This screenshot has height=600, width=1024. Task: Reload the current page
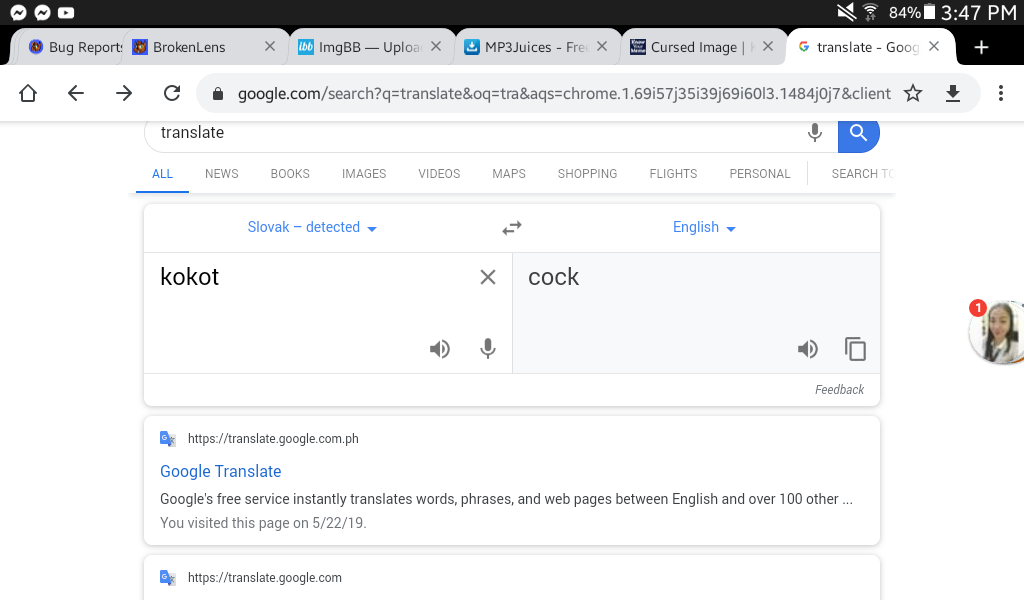pos(172,93)
